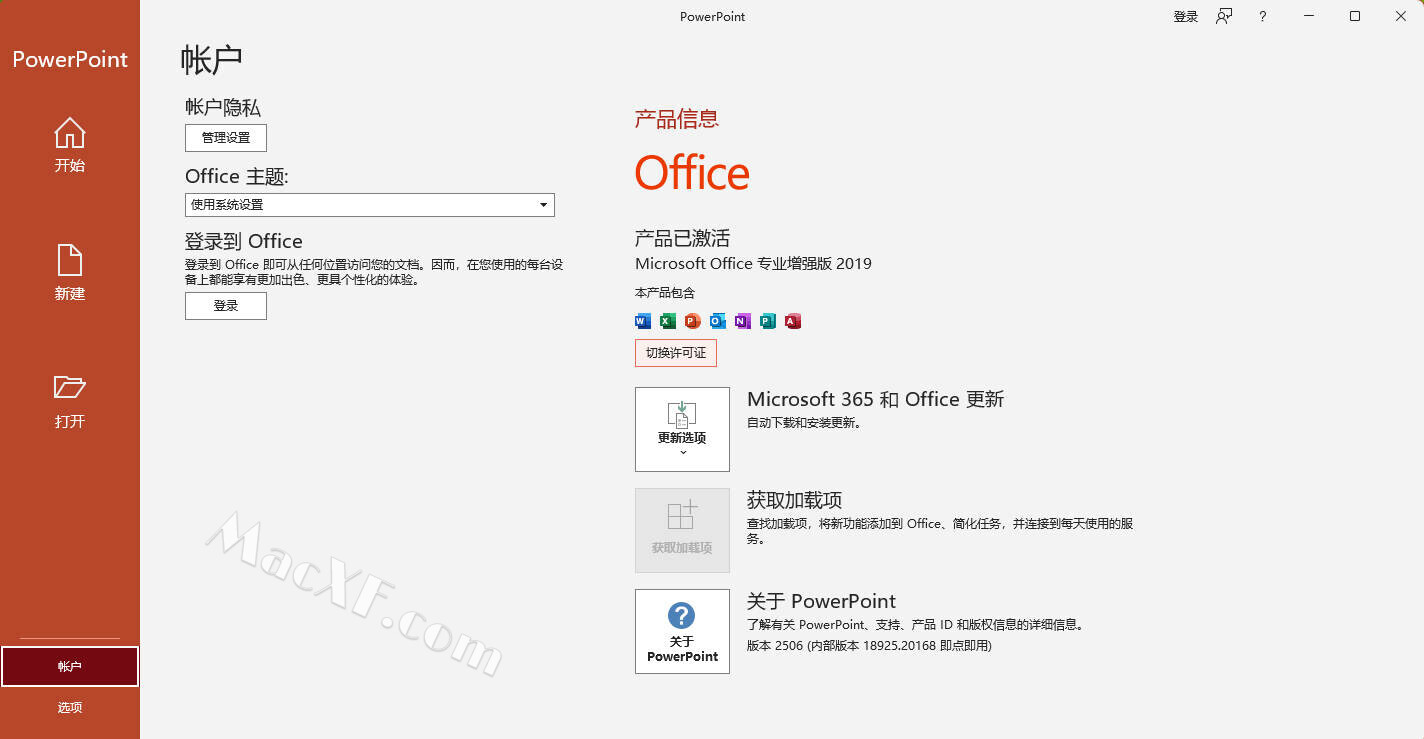Maximize the PowerPoint window
The height and width of the screenshot is (739, 1424).
pyautogui.click(x=1355, y=16)
